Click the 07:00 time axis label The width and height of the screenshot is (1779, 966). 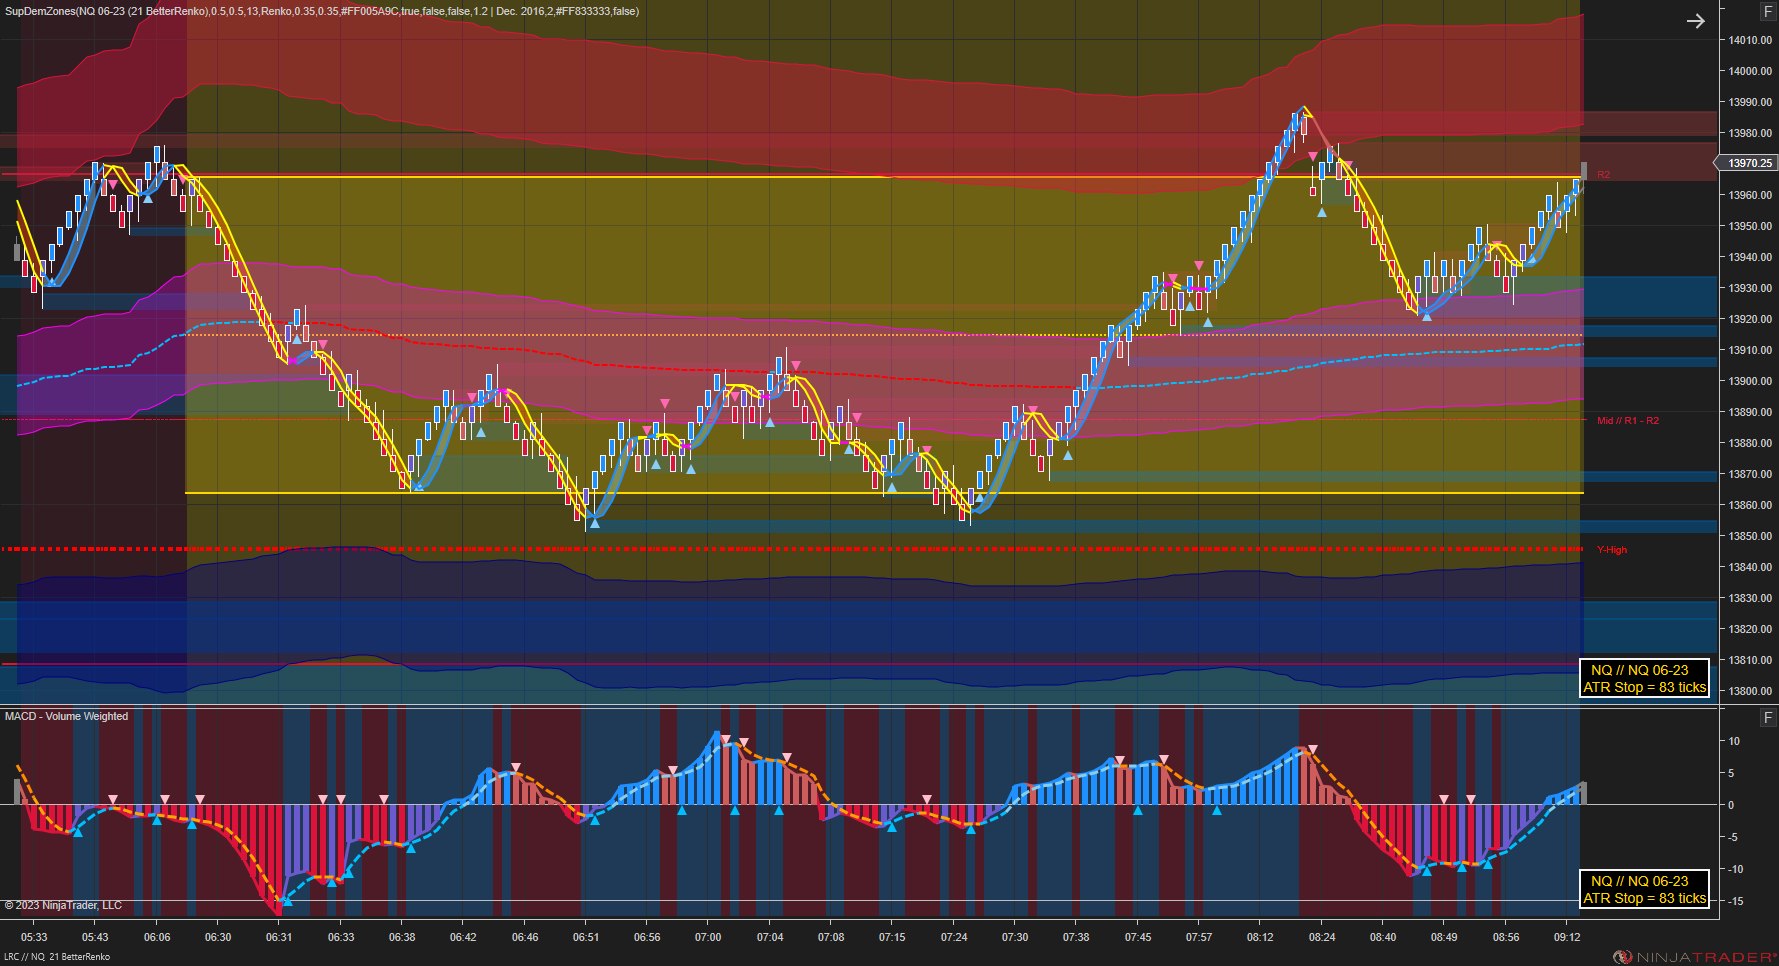708,937
